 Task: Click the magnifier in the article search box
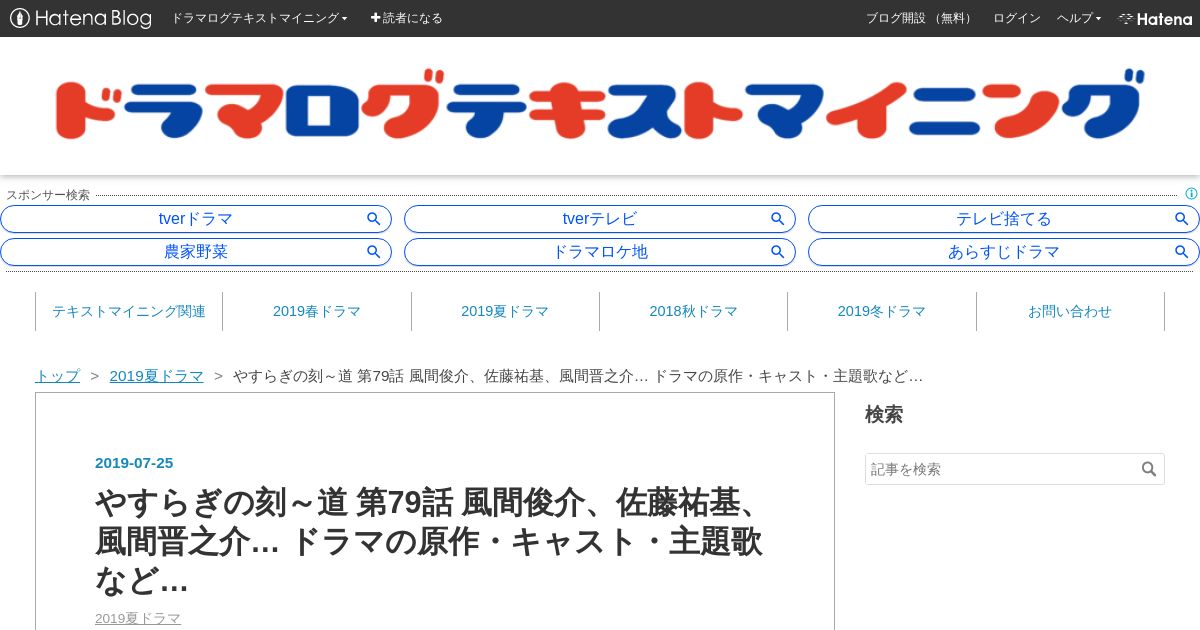pos(1149,469)
